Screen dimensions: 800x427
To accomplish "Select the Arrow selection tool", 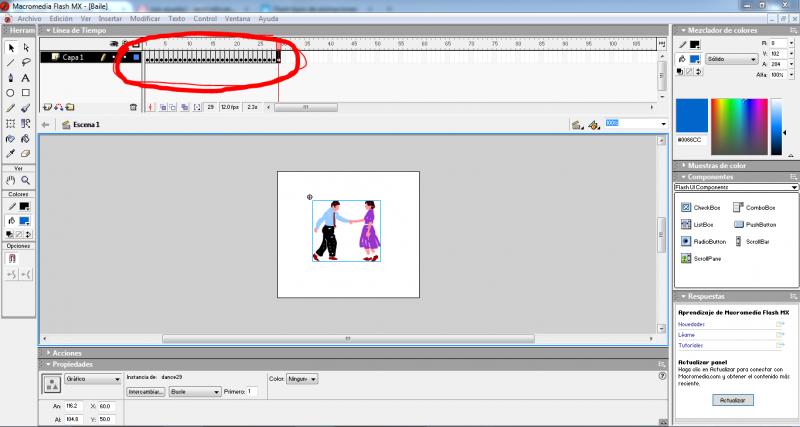I will point(10,47).
